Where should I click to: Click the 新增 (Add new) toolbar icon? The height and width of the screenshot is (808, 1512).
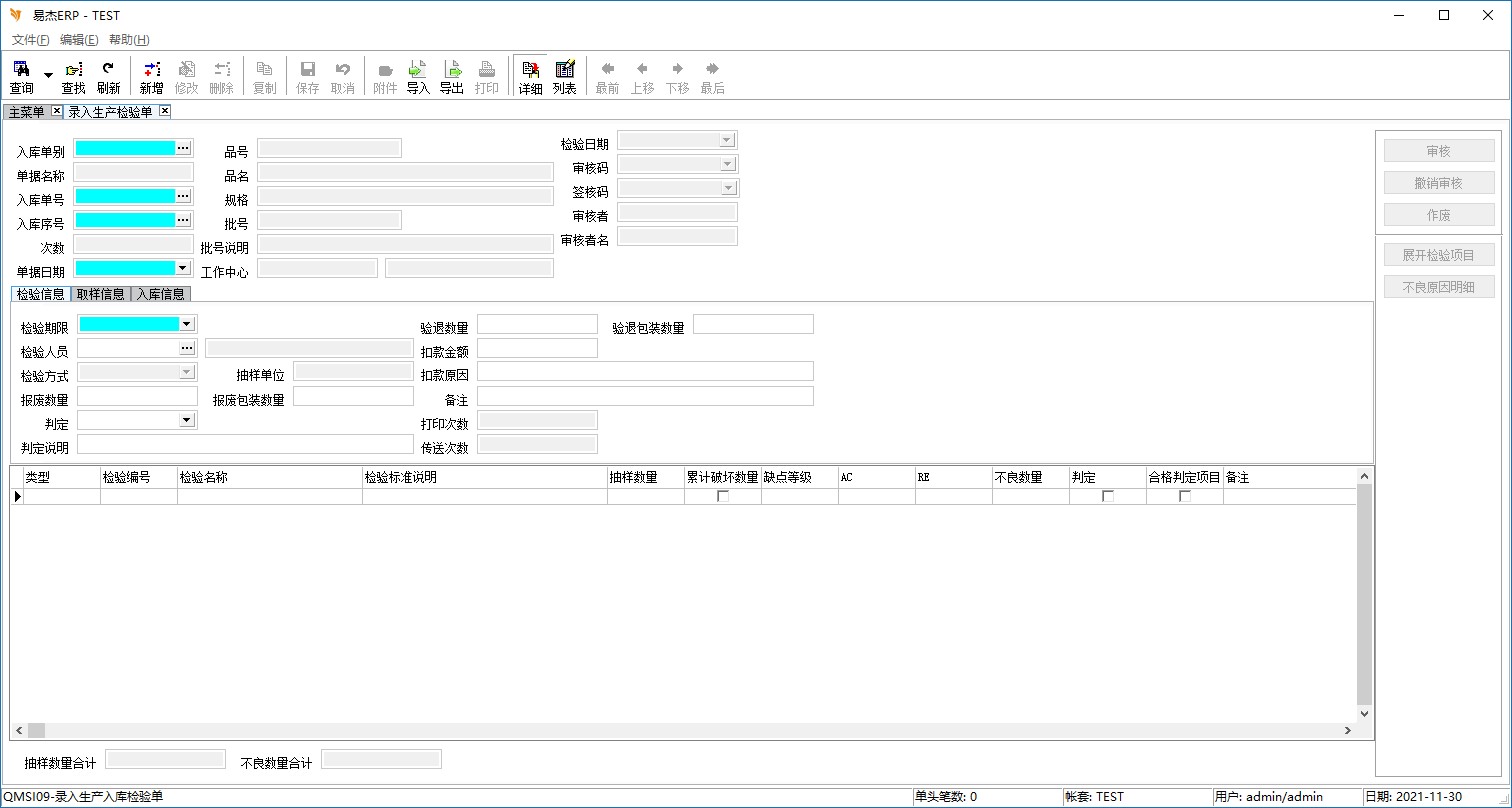coord(151,76)
